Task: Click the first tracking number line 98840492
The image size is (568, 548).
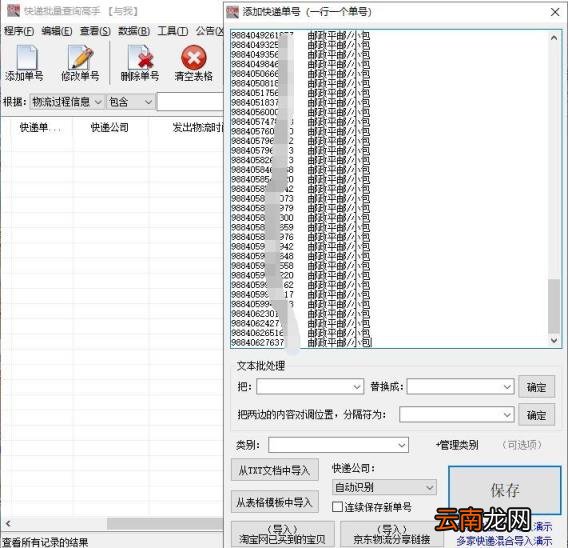Action: (301, 35)
